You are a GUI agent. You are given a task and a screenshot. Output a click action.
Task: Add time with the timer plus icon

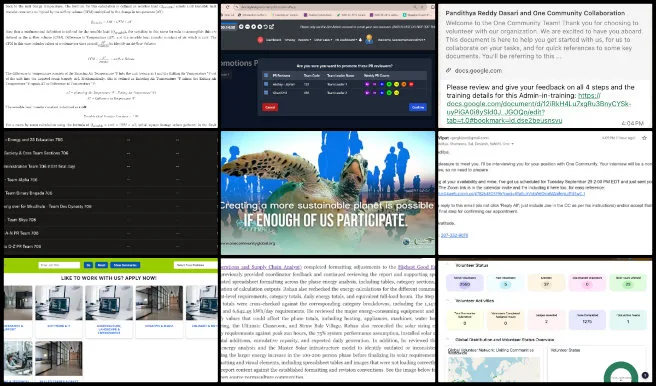click(x=241, y=27)
